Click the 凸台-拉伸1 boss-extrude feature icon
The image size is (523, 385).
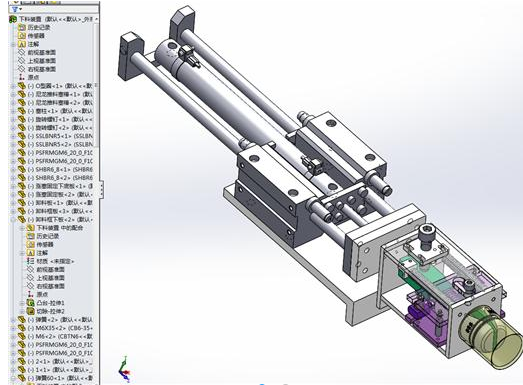[x=30, y=303]
